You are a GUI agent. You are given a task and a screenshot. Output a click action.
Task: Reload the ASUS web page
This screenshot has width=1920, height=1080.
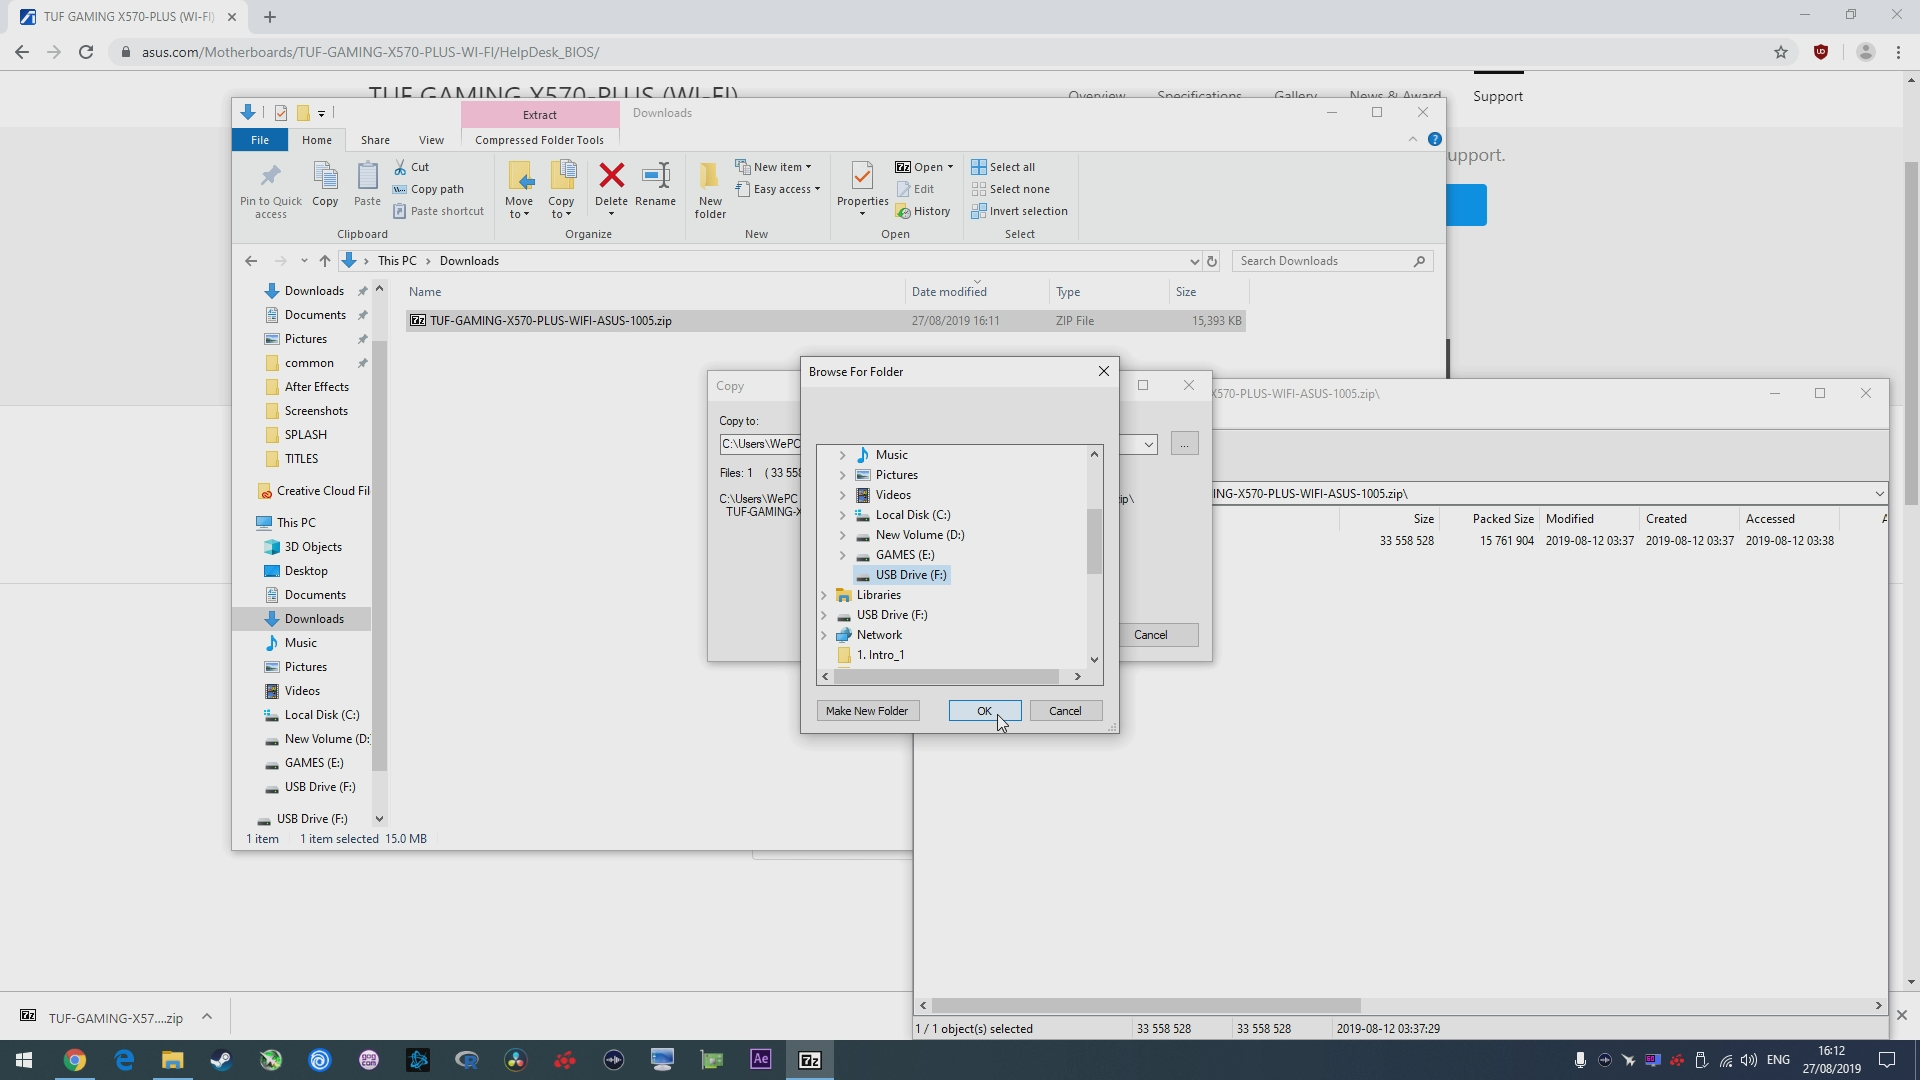tap(86, 52)
